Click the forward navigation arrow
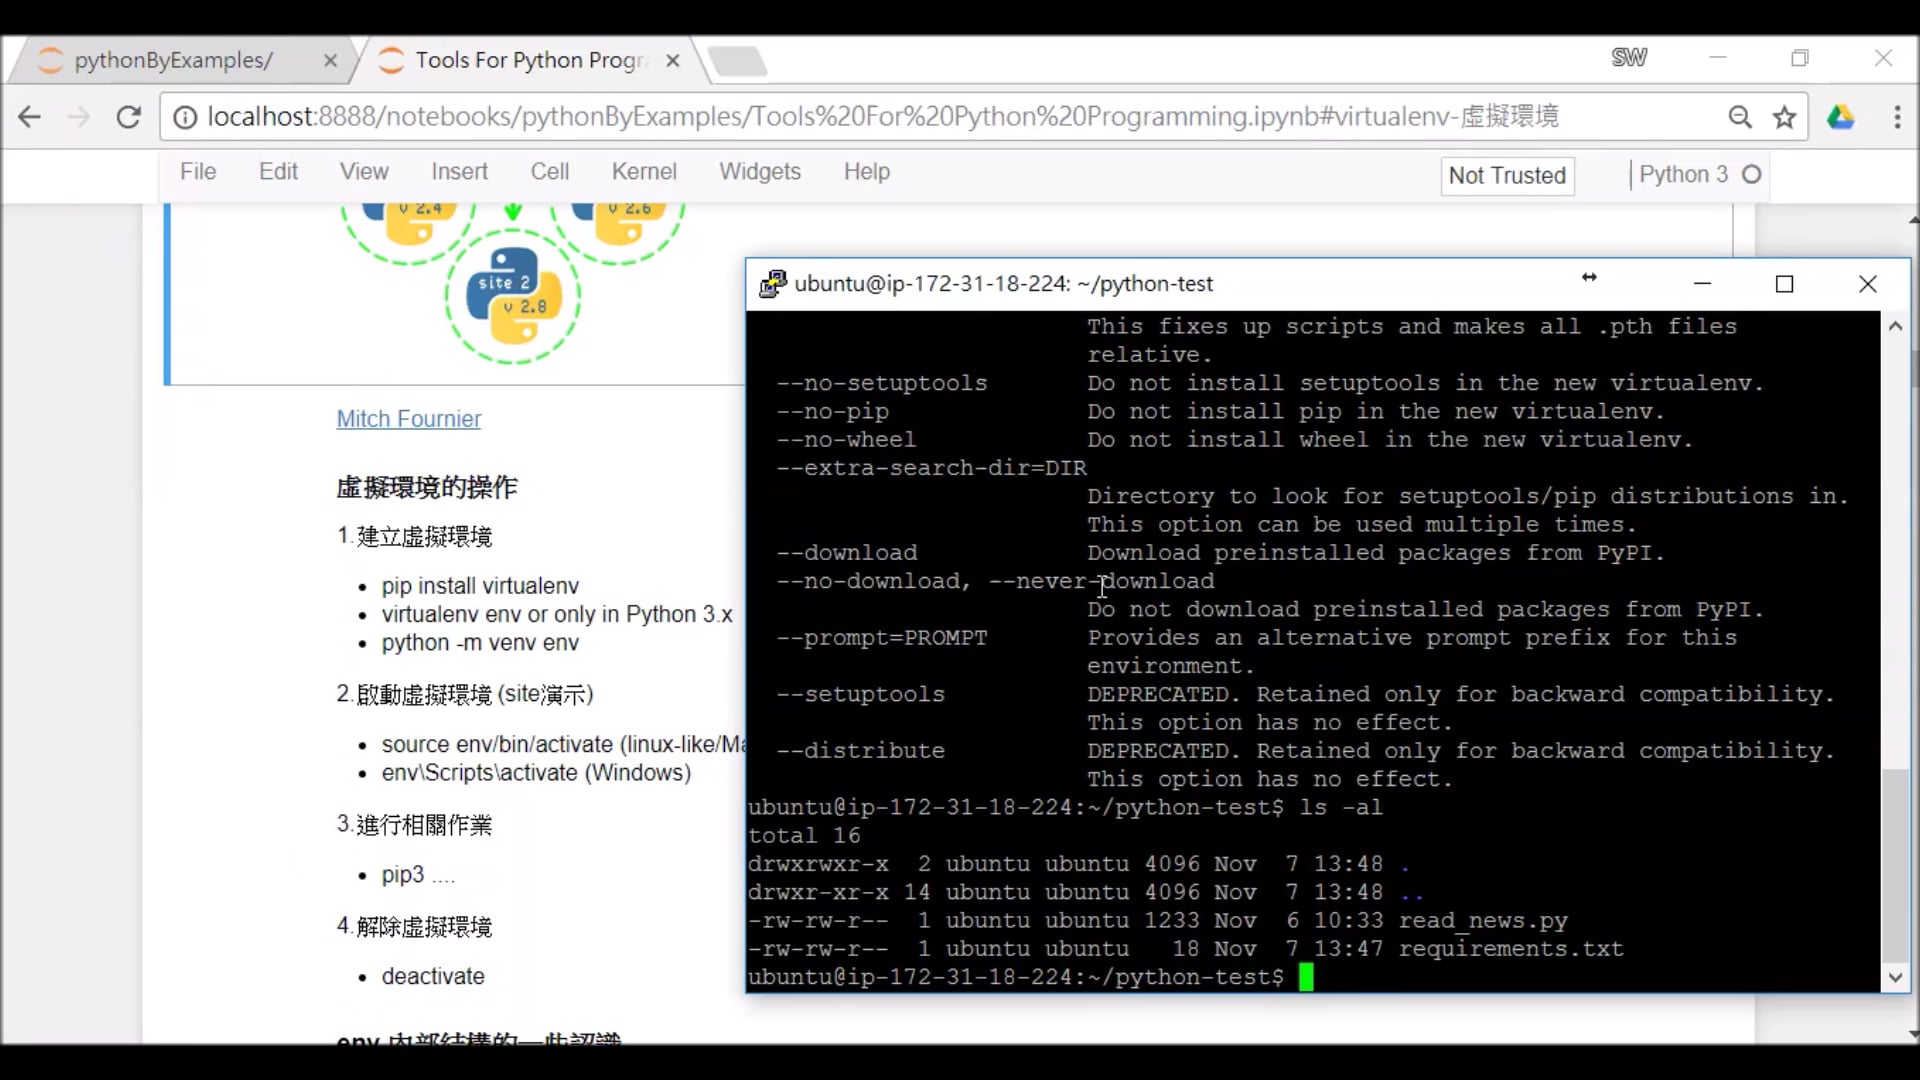1920x1080 pixels. [x=79, y=116]
